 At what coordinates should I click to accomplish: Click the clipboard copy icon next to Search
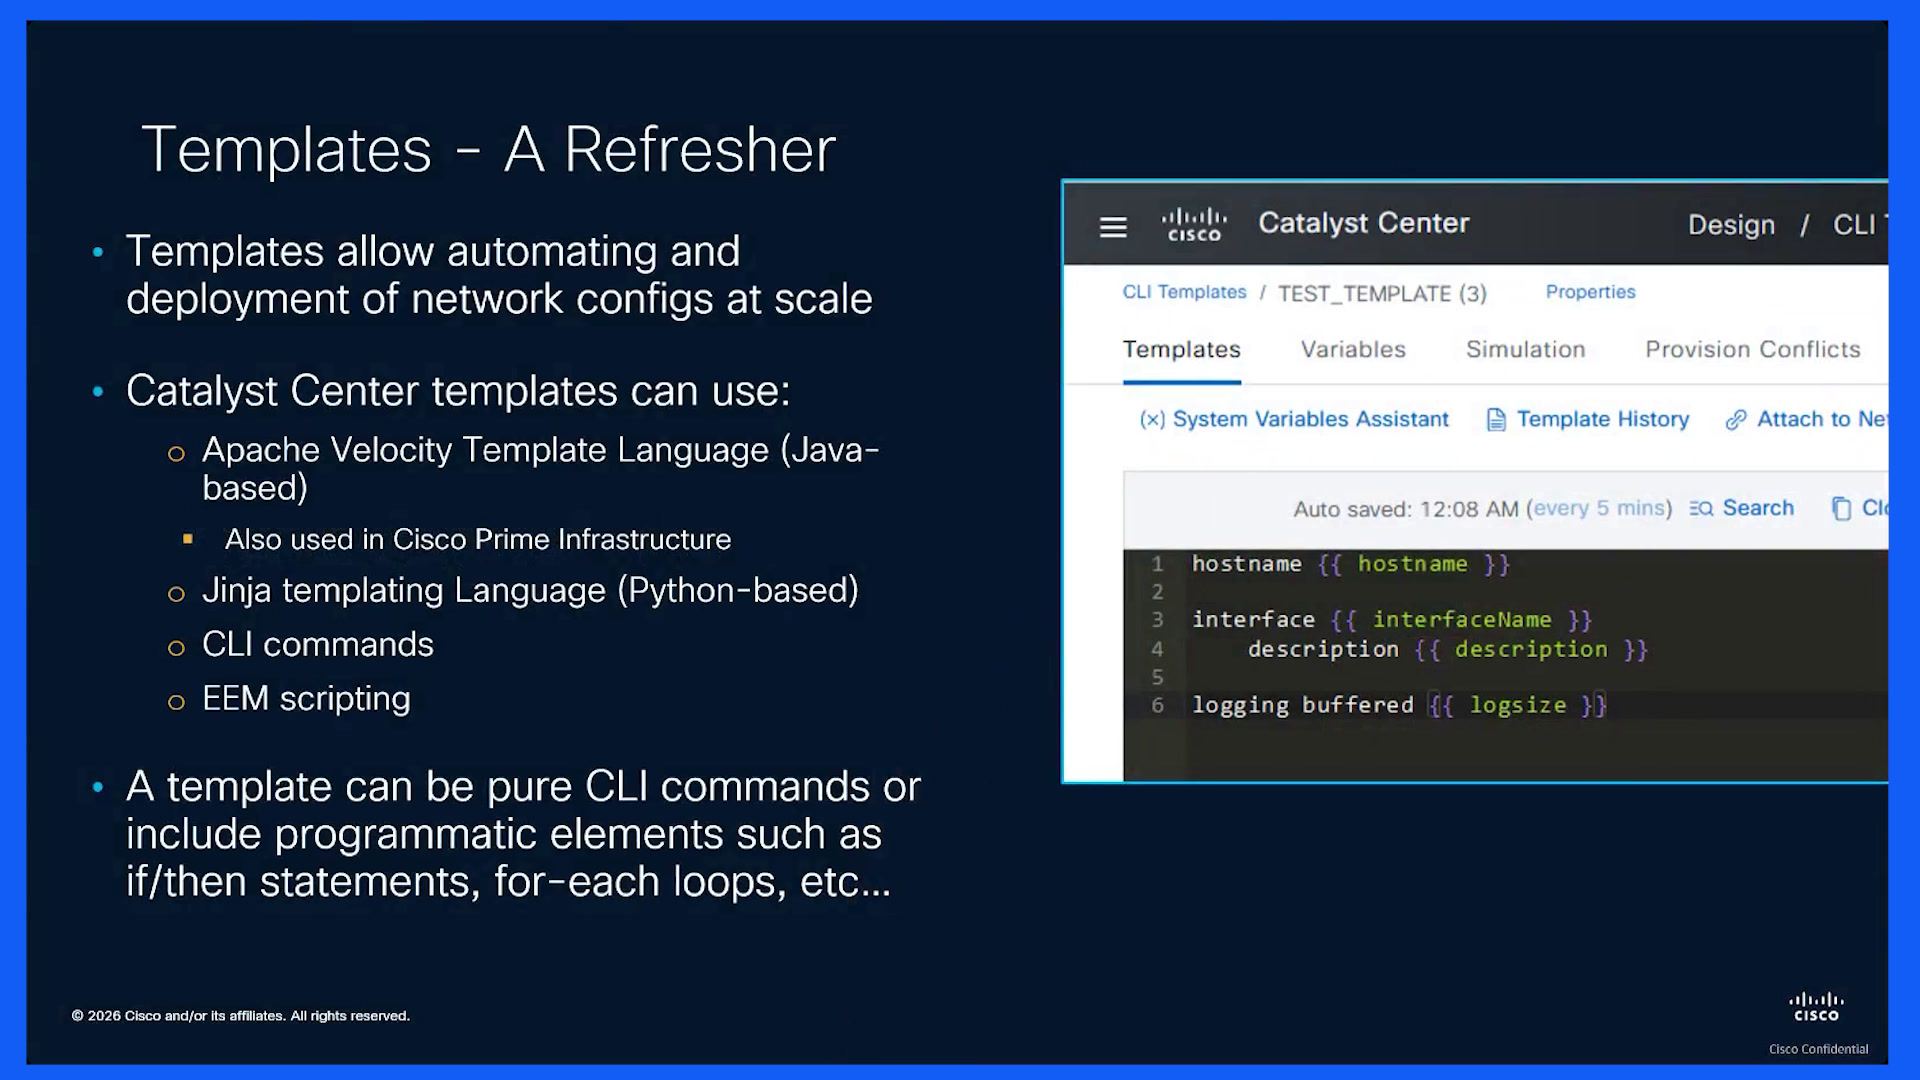(x=1841, y=509)
